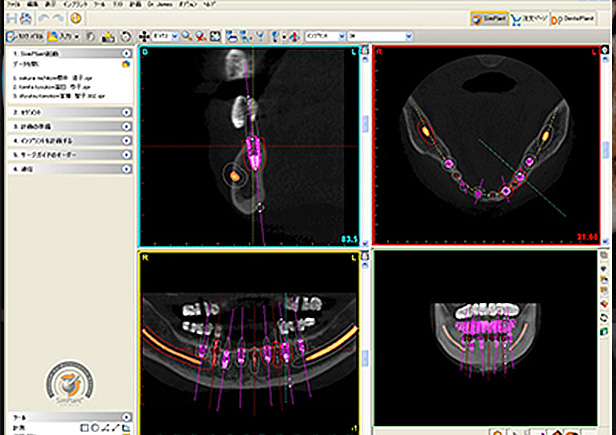The height and width of the screenshot is (435, 616).
Task: Switch to the SimPlant tab
Action: point(491,18)
